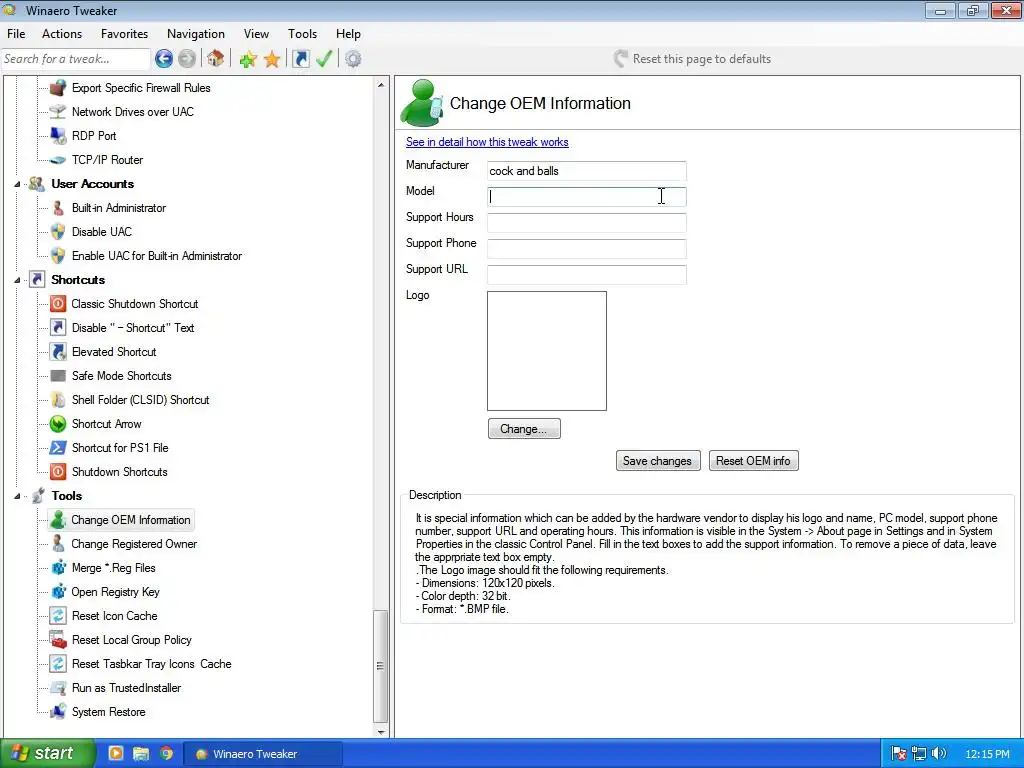The image size is (1024, 768).
Task: Click the TCP/IP Router icon
Action: click(x=58, y=160)
